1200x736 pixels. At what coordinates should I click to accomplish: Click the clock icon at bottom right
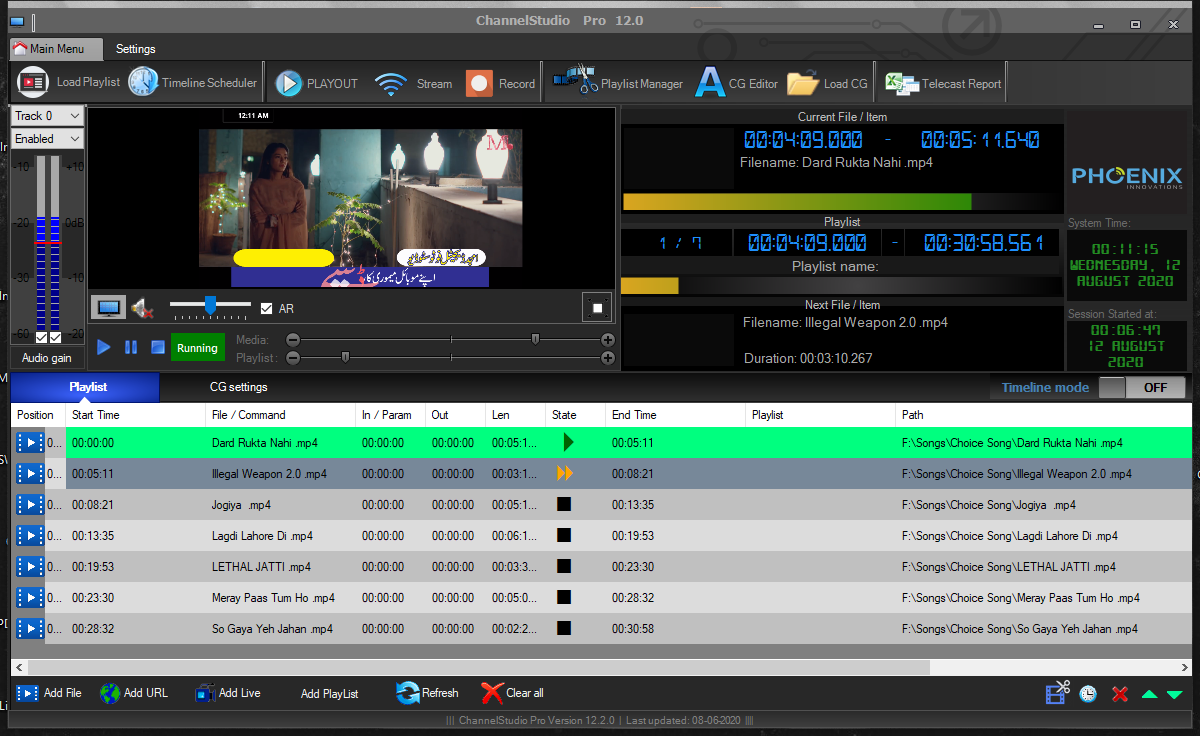coord(1088,693)
